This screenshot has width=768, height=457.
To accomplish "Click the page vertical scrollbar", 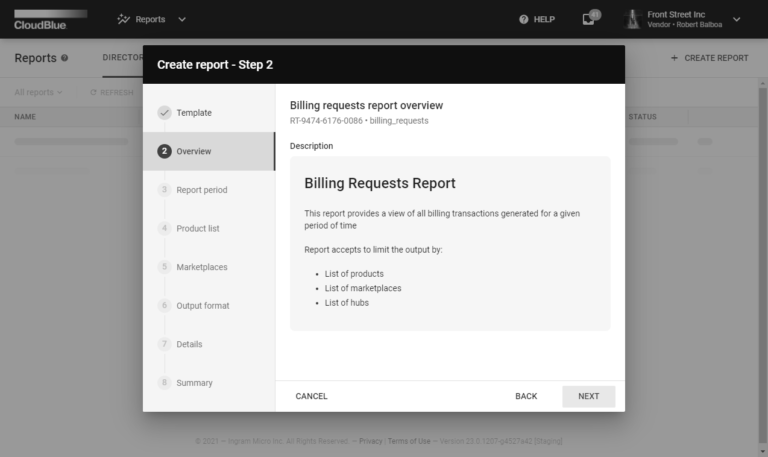I will tap(763, 265).
